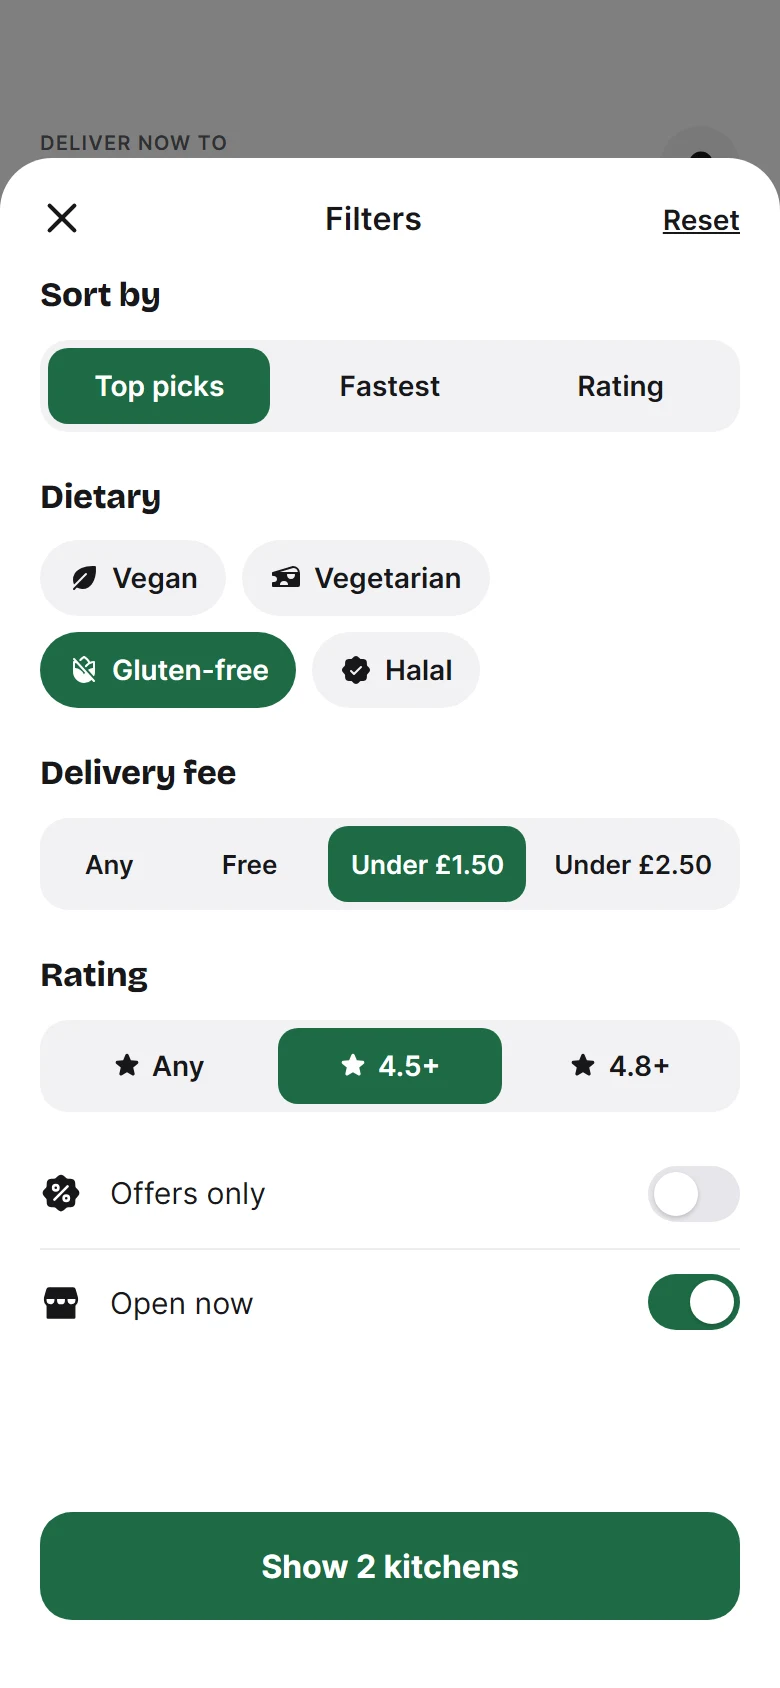Click the crossed wheat icon on Gluten-free
This screenshot has width=780, height=1688.
(x=85, y=670)
